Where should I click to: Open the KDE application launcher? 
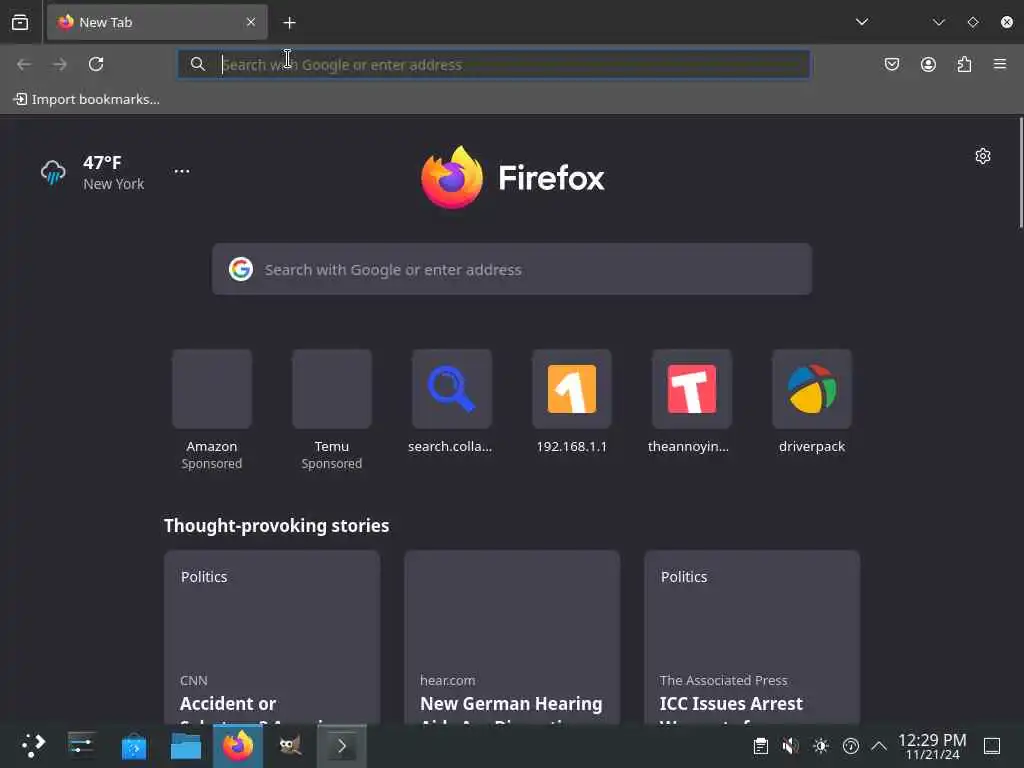(x=33, y=746)
